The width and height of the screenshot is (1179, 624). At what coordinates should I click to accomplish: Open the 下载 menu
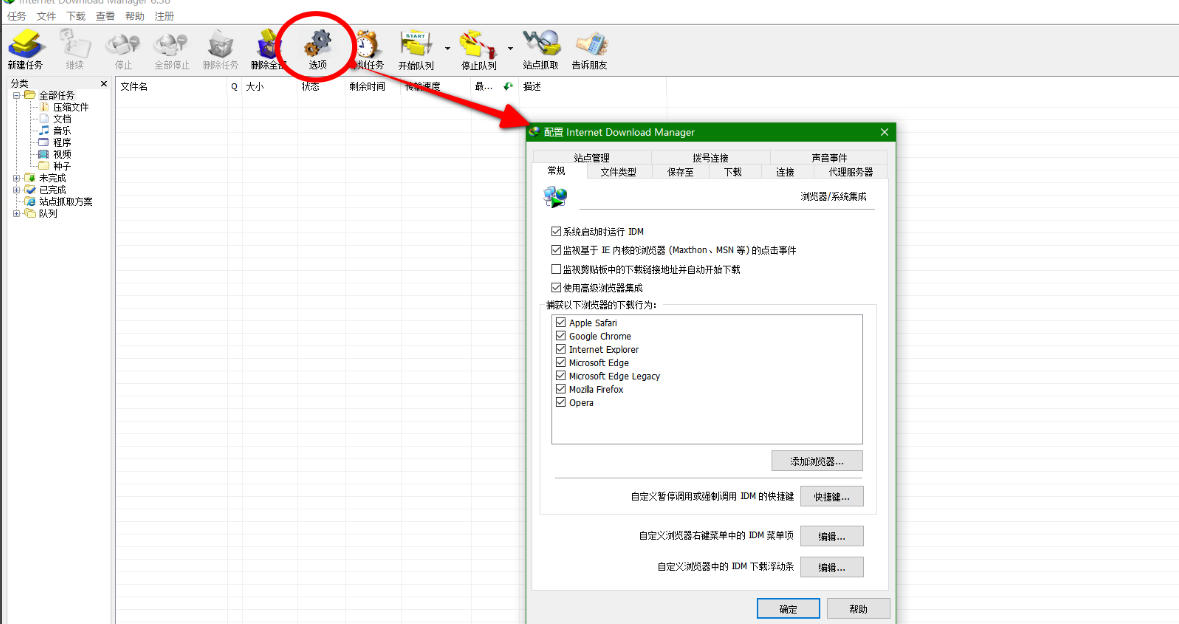click(76, 16)
